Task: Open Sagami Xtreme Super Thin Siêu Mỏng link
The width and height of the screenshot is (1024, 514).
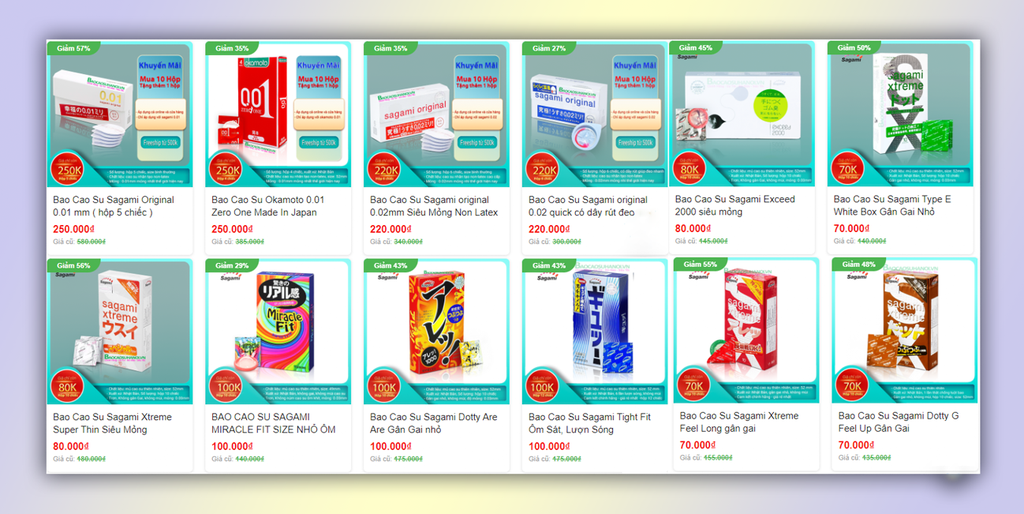Action: point(112,423)
